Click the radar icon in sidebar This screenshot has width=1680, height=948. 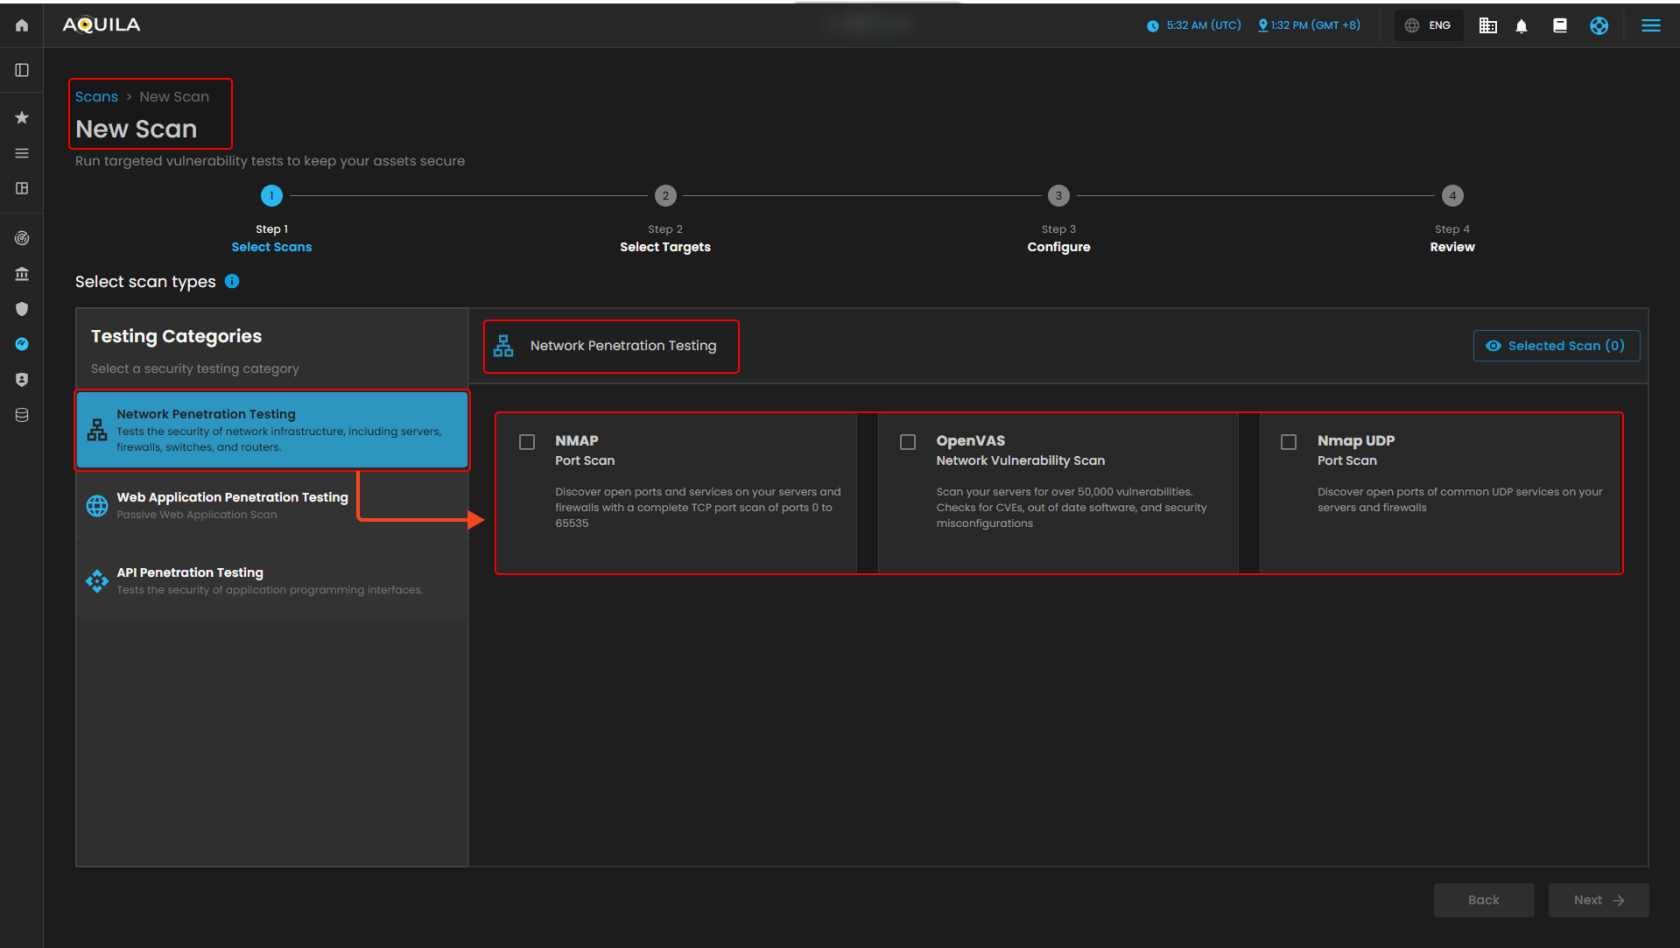(21, 238)
